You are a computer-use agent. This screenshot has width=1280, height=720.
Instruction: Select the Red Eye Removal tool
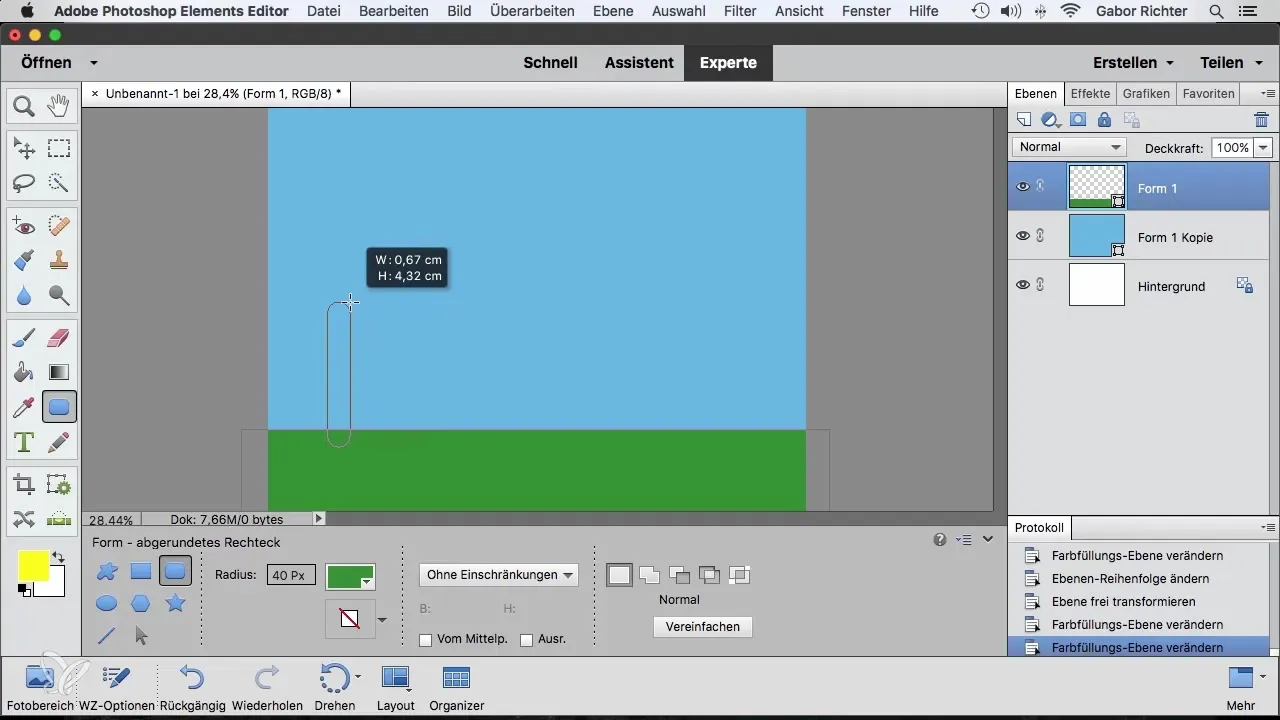tap(24, 226)
